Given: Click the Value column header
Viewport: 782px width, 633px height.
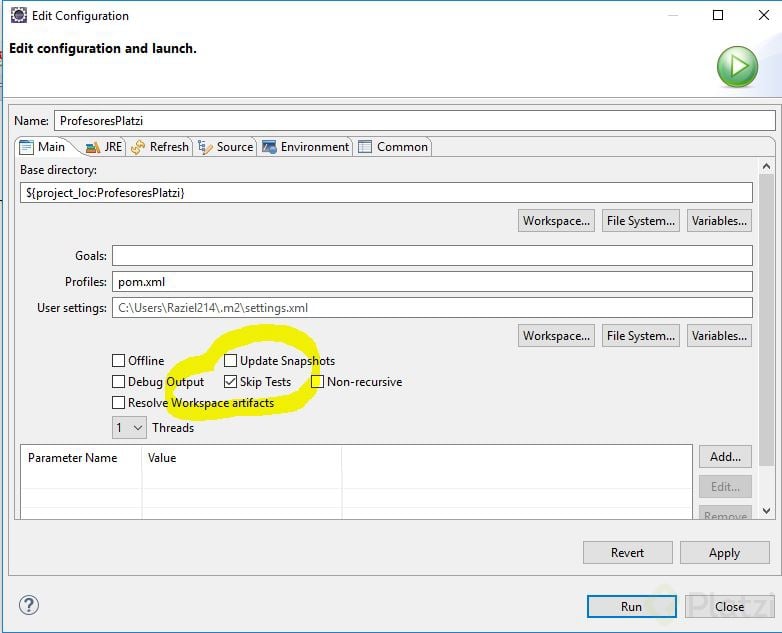Looking at the screenshot, I should 242,458.
